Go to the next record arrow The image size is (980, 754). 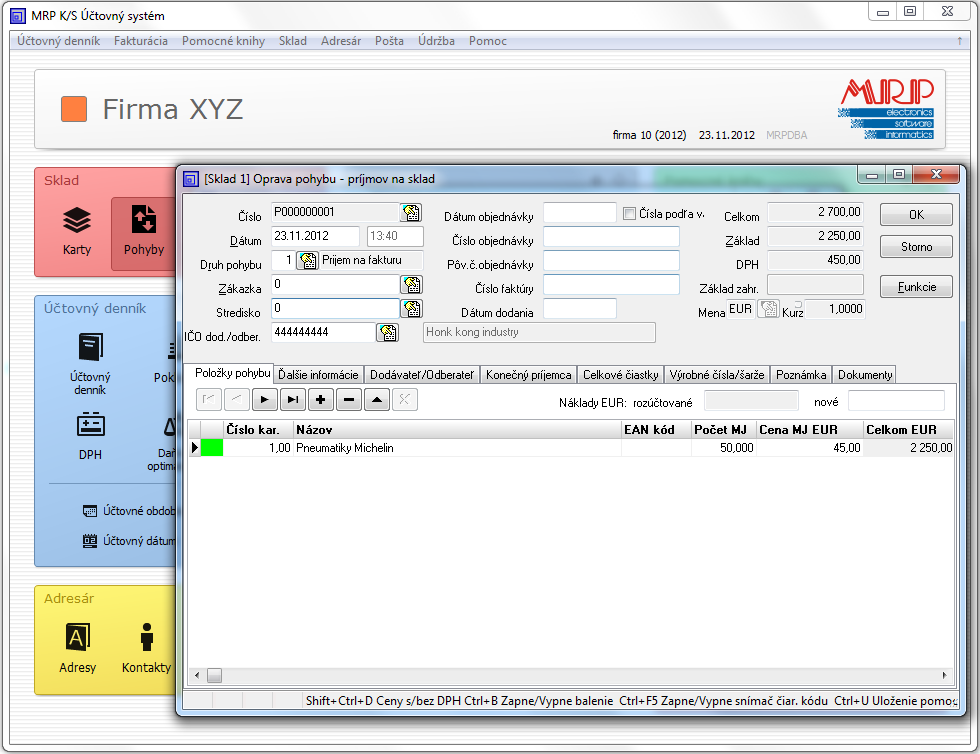point(265,400)
